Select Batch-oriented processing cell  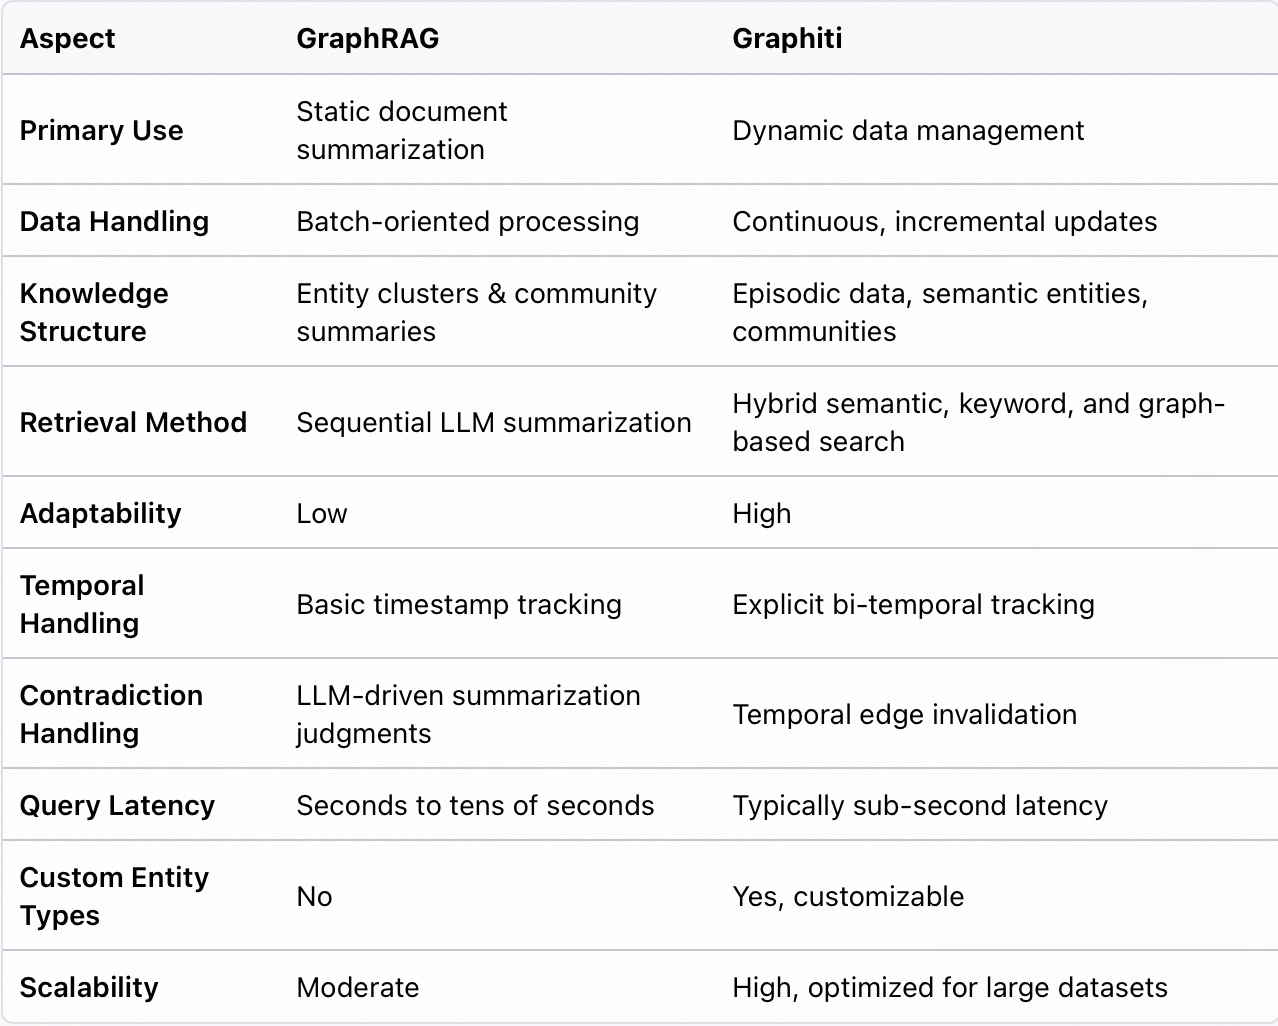pos(467,222)
